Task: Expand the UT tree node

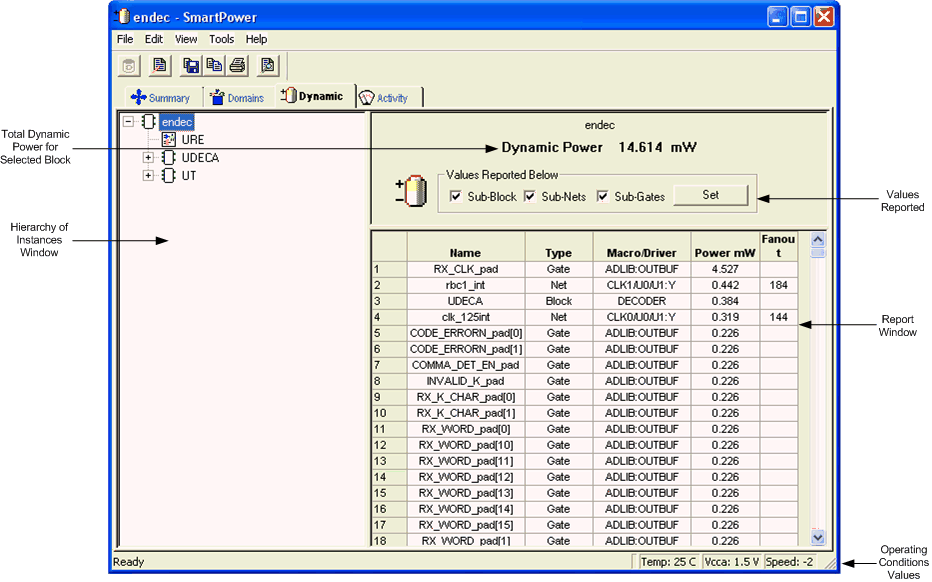Action: click(148, 175)
